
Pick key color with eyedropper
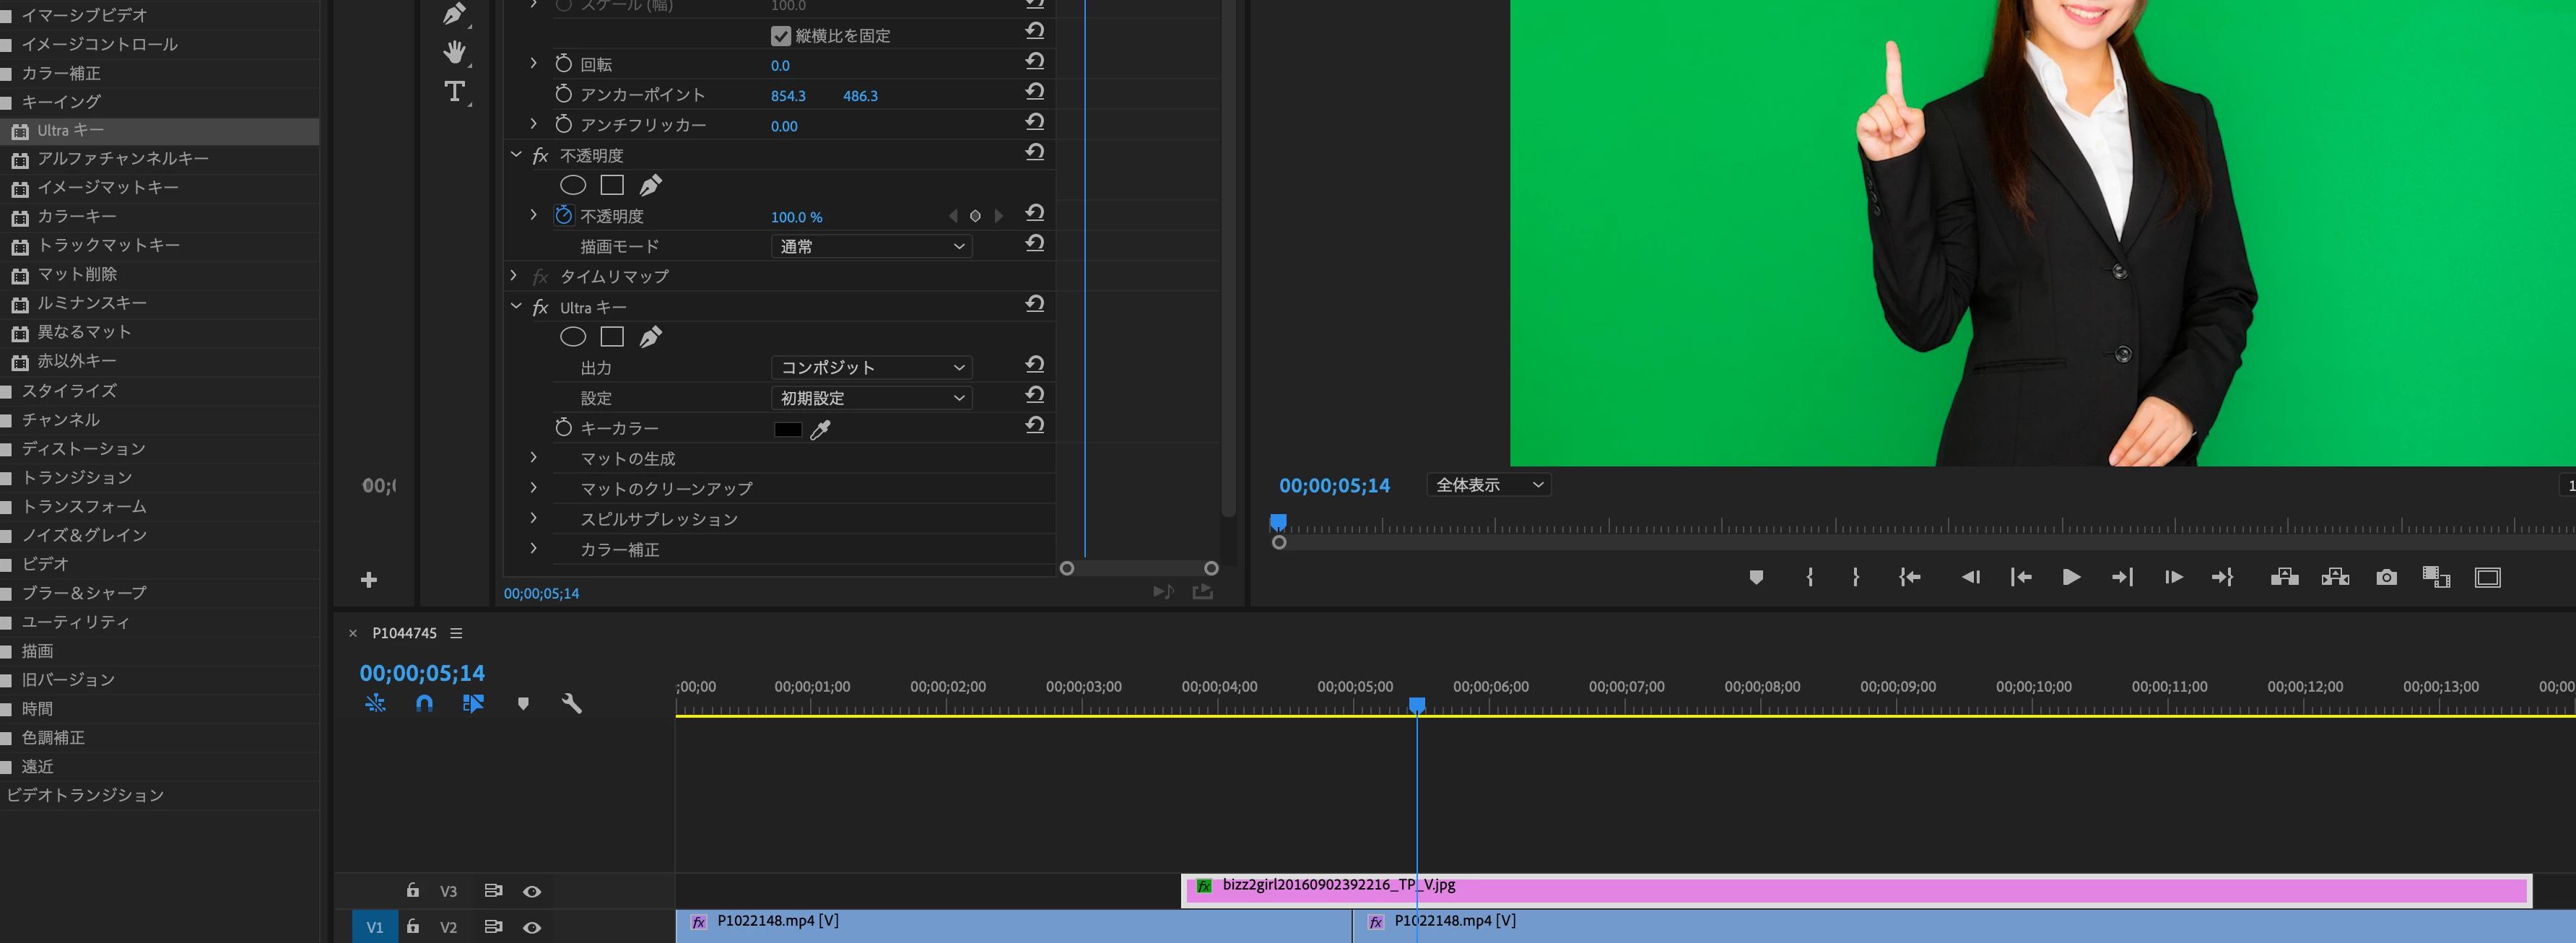[x=820, y=430]
